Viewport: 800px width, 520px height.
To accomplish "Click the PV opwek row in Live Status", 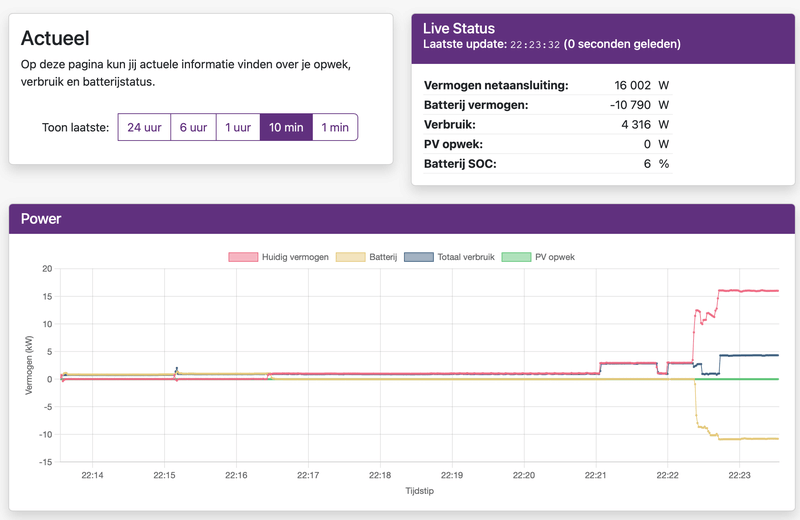I will 456,144.
